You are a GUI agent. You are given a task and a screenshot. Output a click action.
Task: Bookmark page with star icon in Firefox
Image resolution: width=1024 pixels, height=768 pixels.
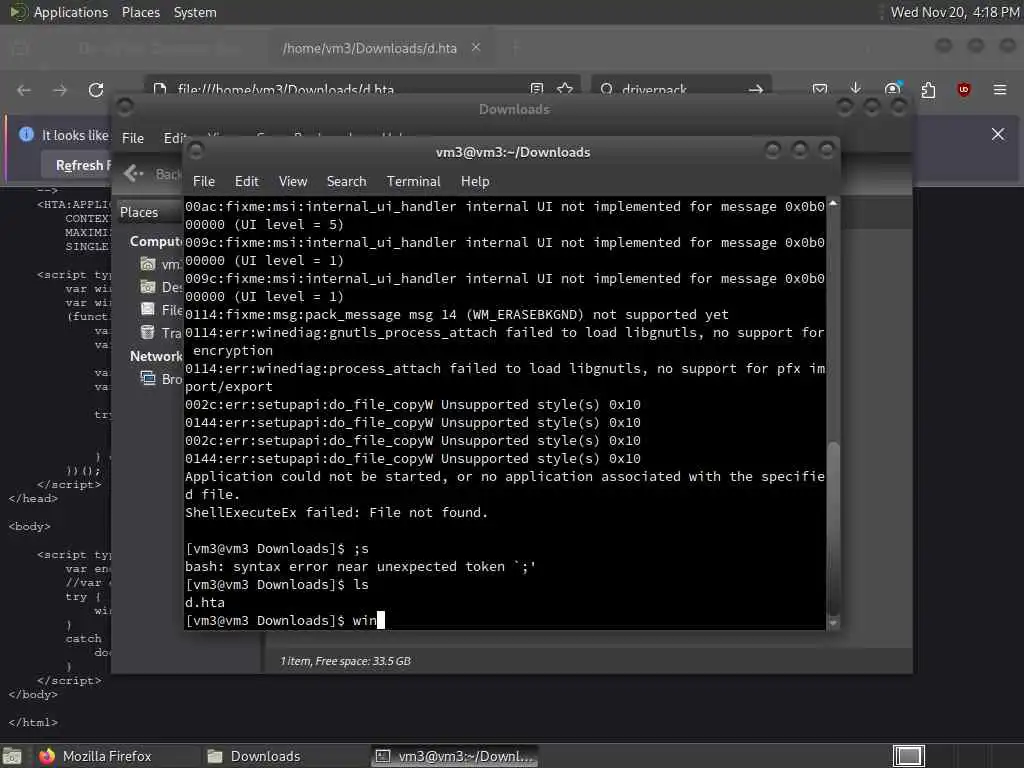click(x=565, y=89)
